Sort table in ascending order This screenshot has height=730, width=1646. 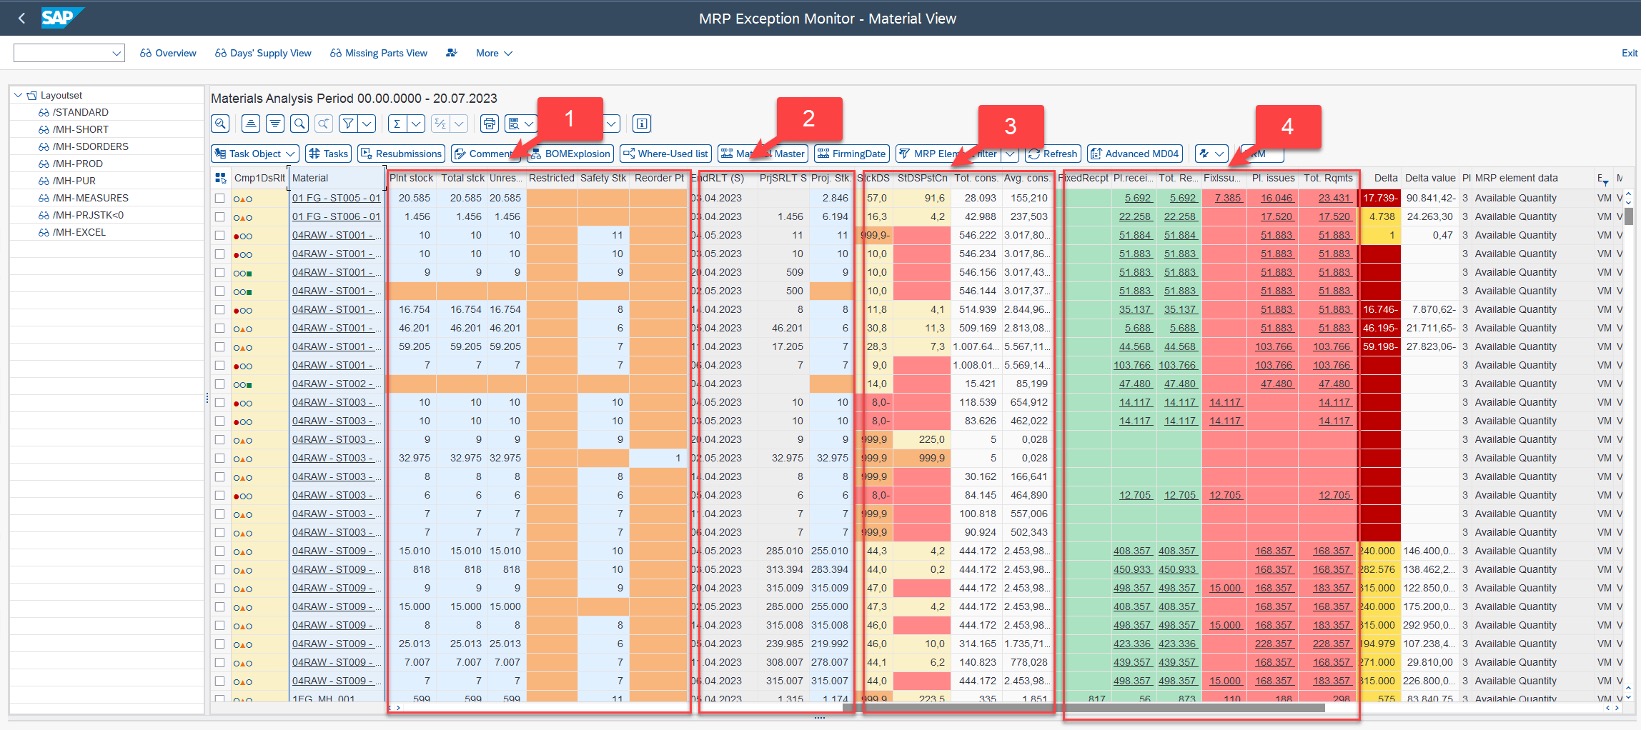250,123
